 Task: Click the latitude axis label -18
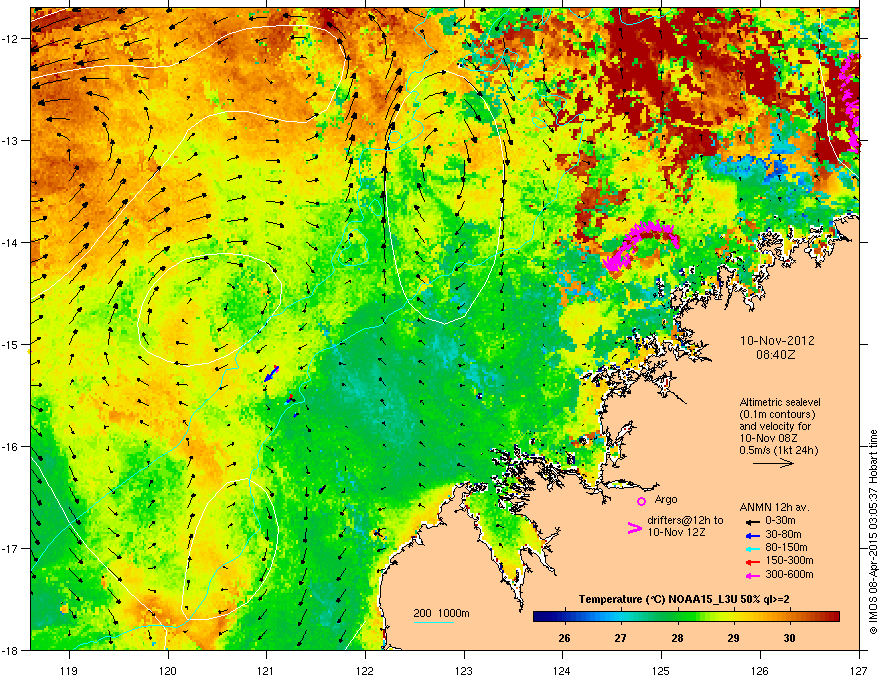click(x=11, y=650)
